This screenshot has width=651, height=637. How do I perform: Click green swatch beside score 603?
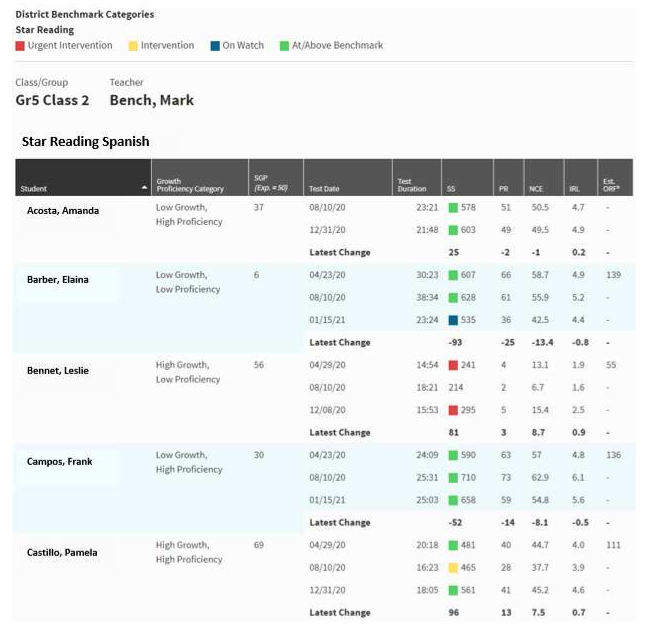[x=453, y=230]
